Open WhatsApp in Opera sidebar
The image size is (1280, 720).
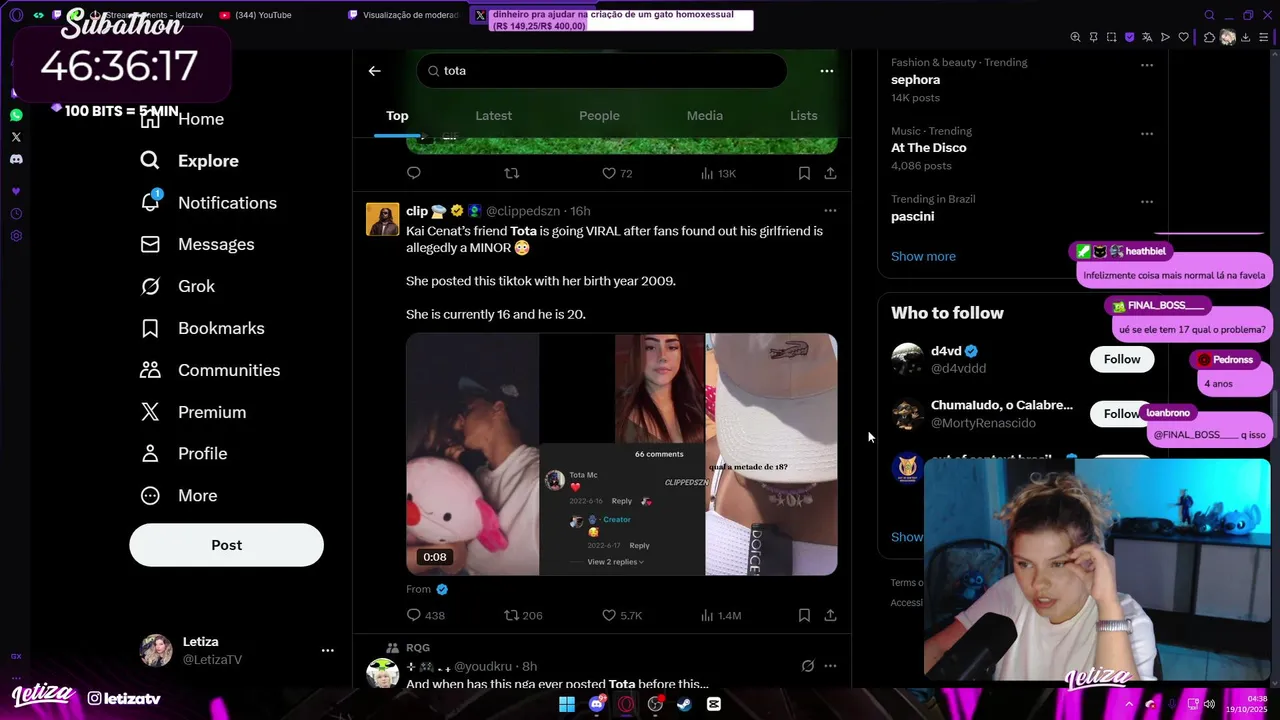click(16, 115)
